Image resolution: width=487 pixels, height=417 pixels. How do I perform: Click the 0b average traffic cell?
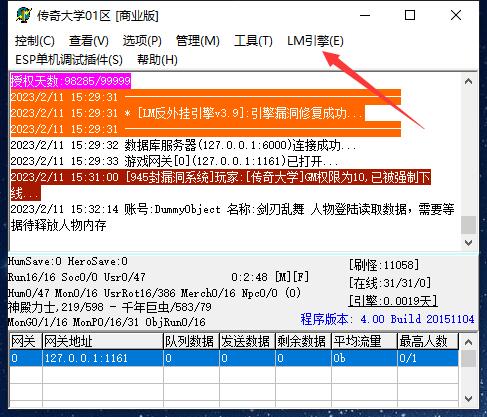[364, 358]
